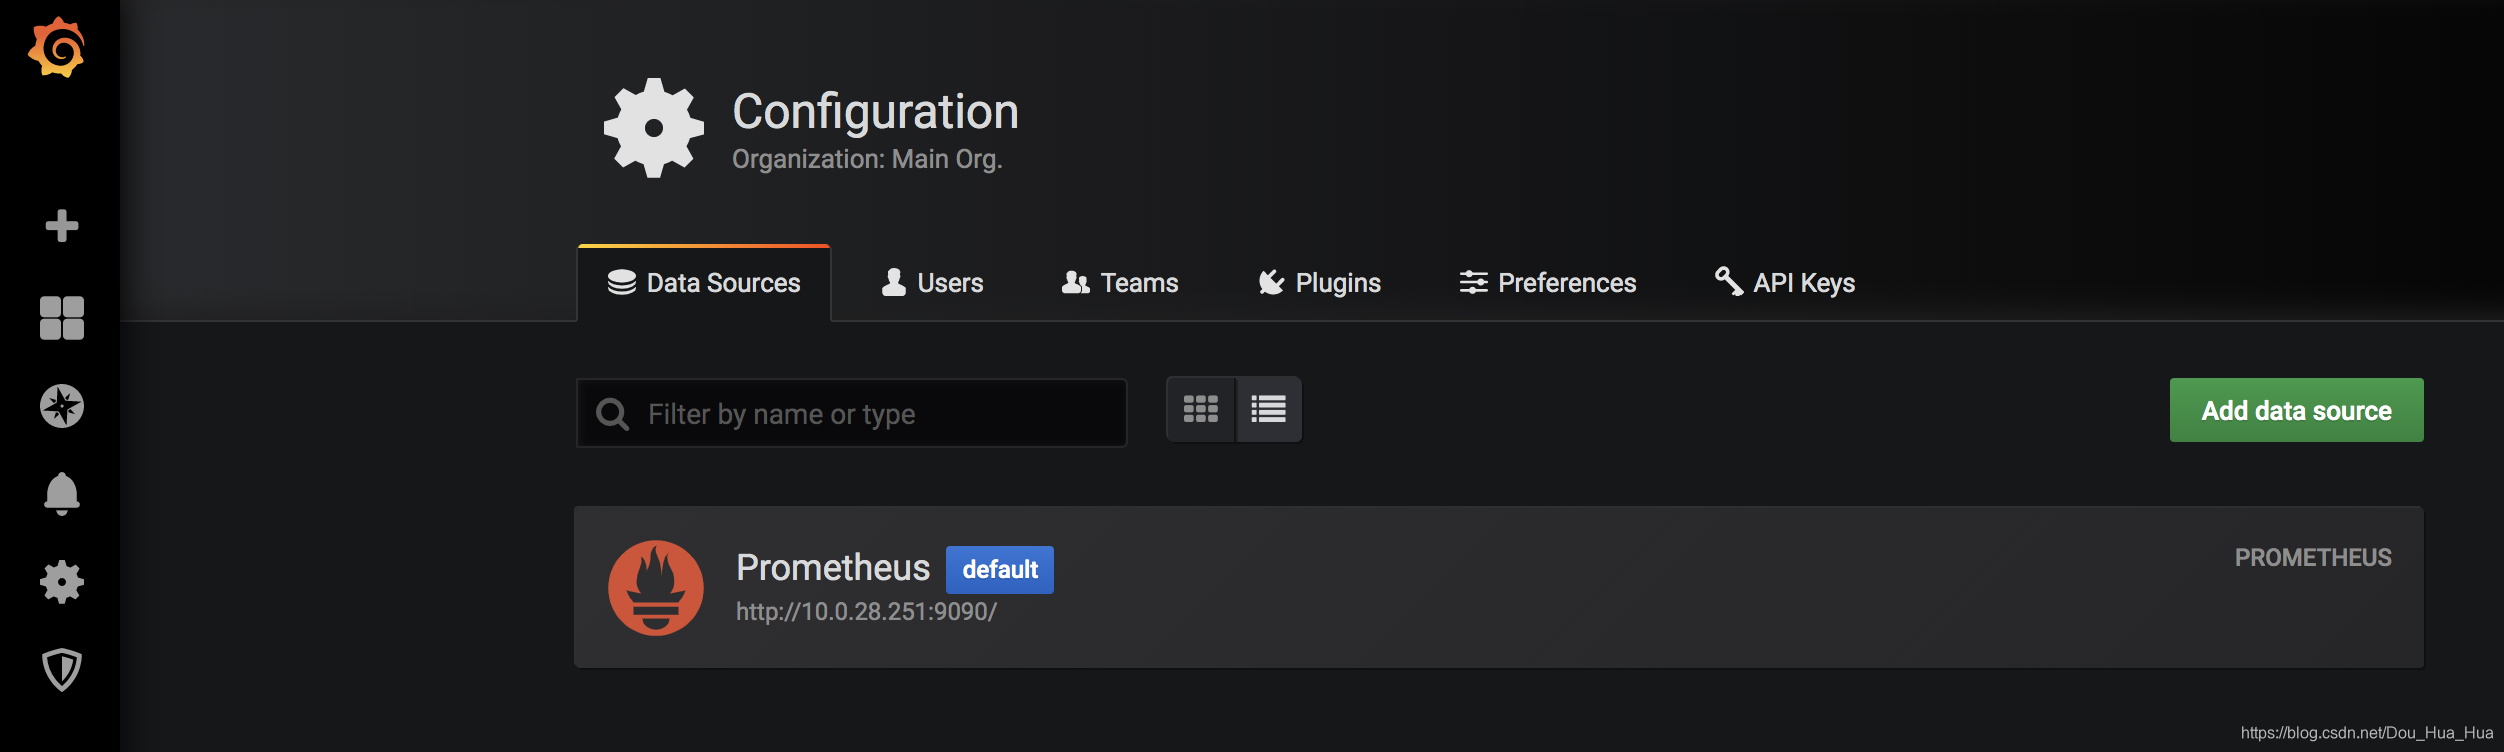The height and width of the screenshot is (752, 2504).
Task: Open the Alerting bell icon in the sidebar
Action: [x=62, y=494]
